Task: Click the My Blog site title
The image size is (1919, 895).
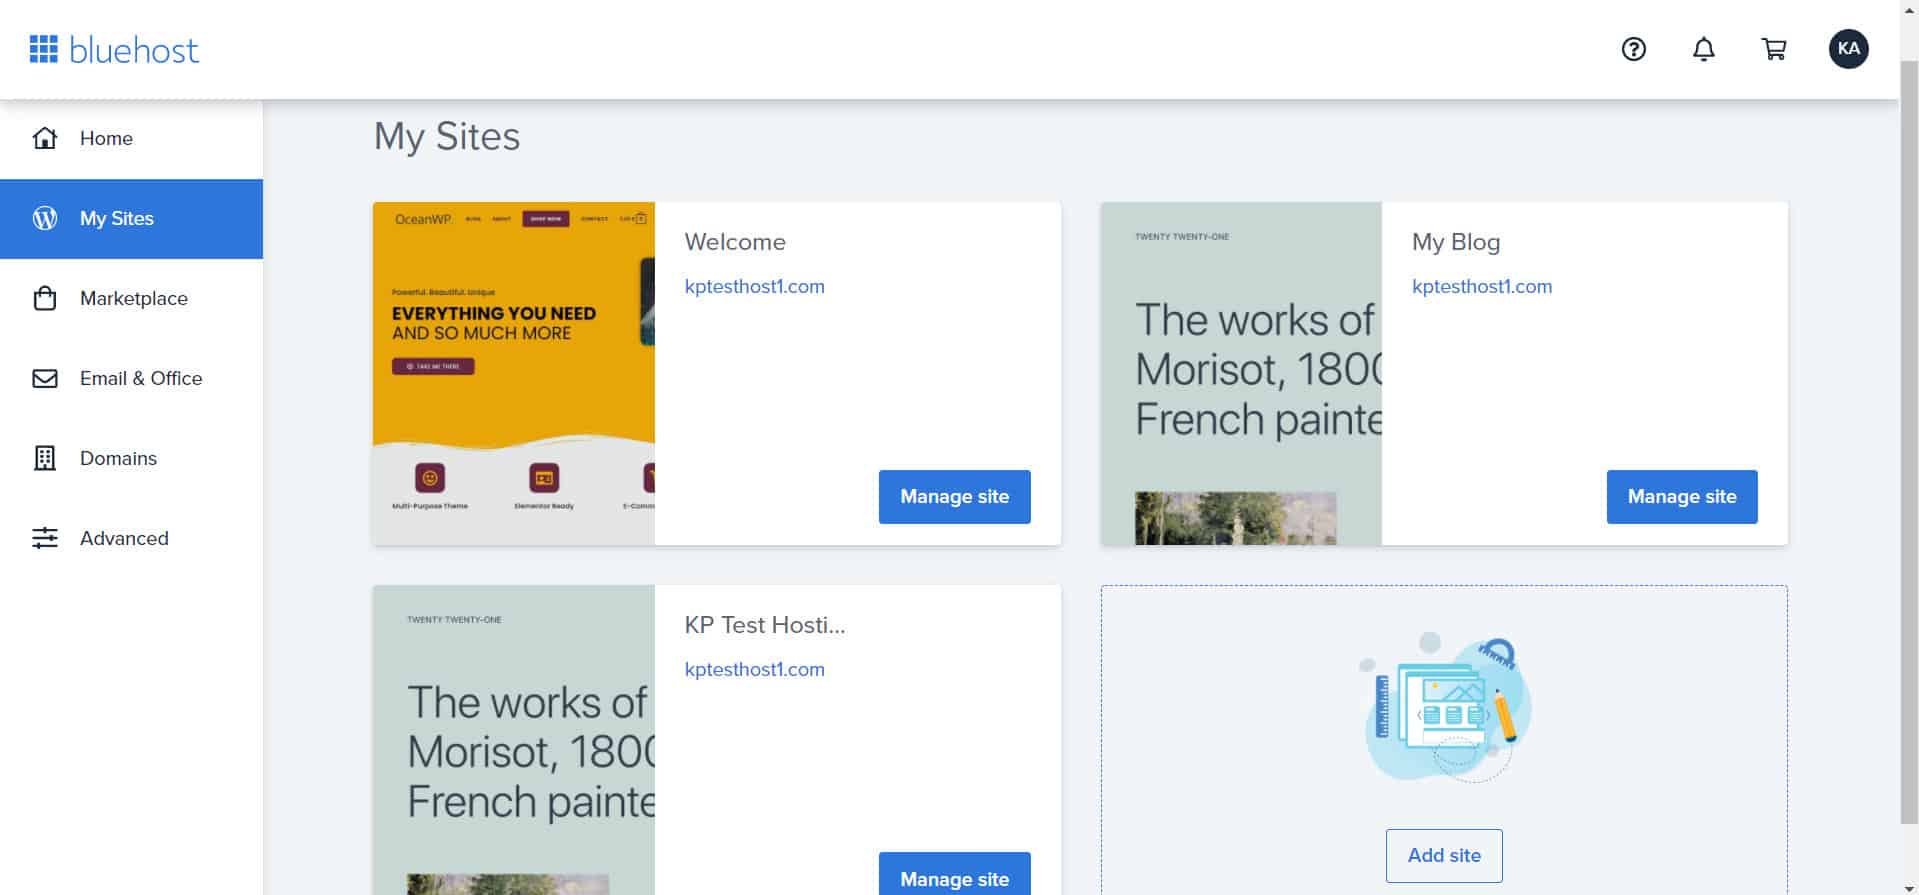Action: pos(1456,242)
